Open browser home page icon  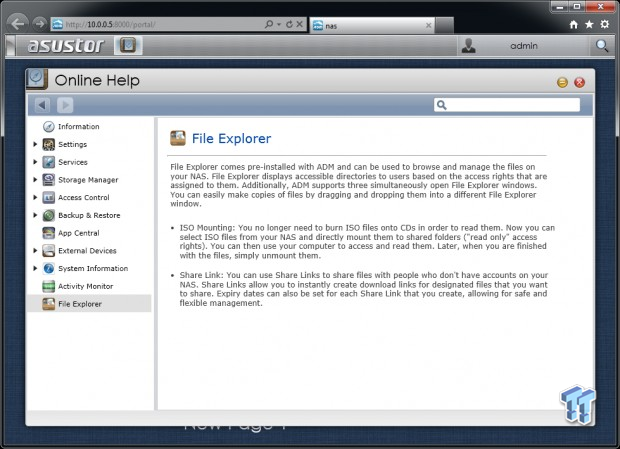tap(574, 25)
